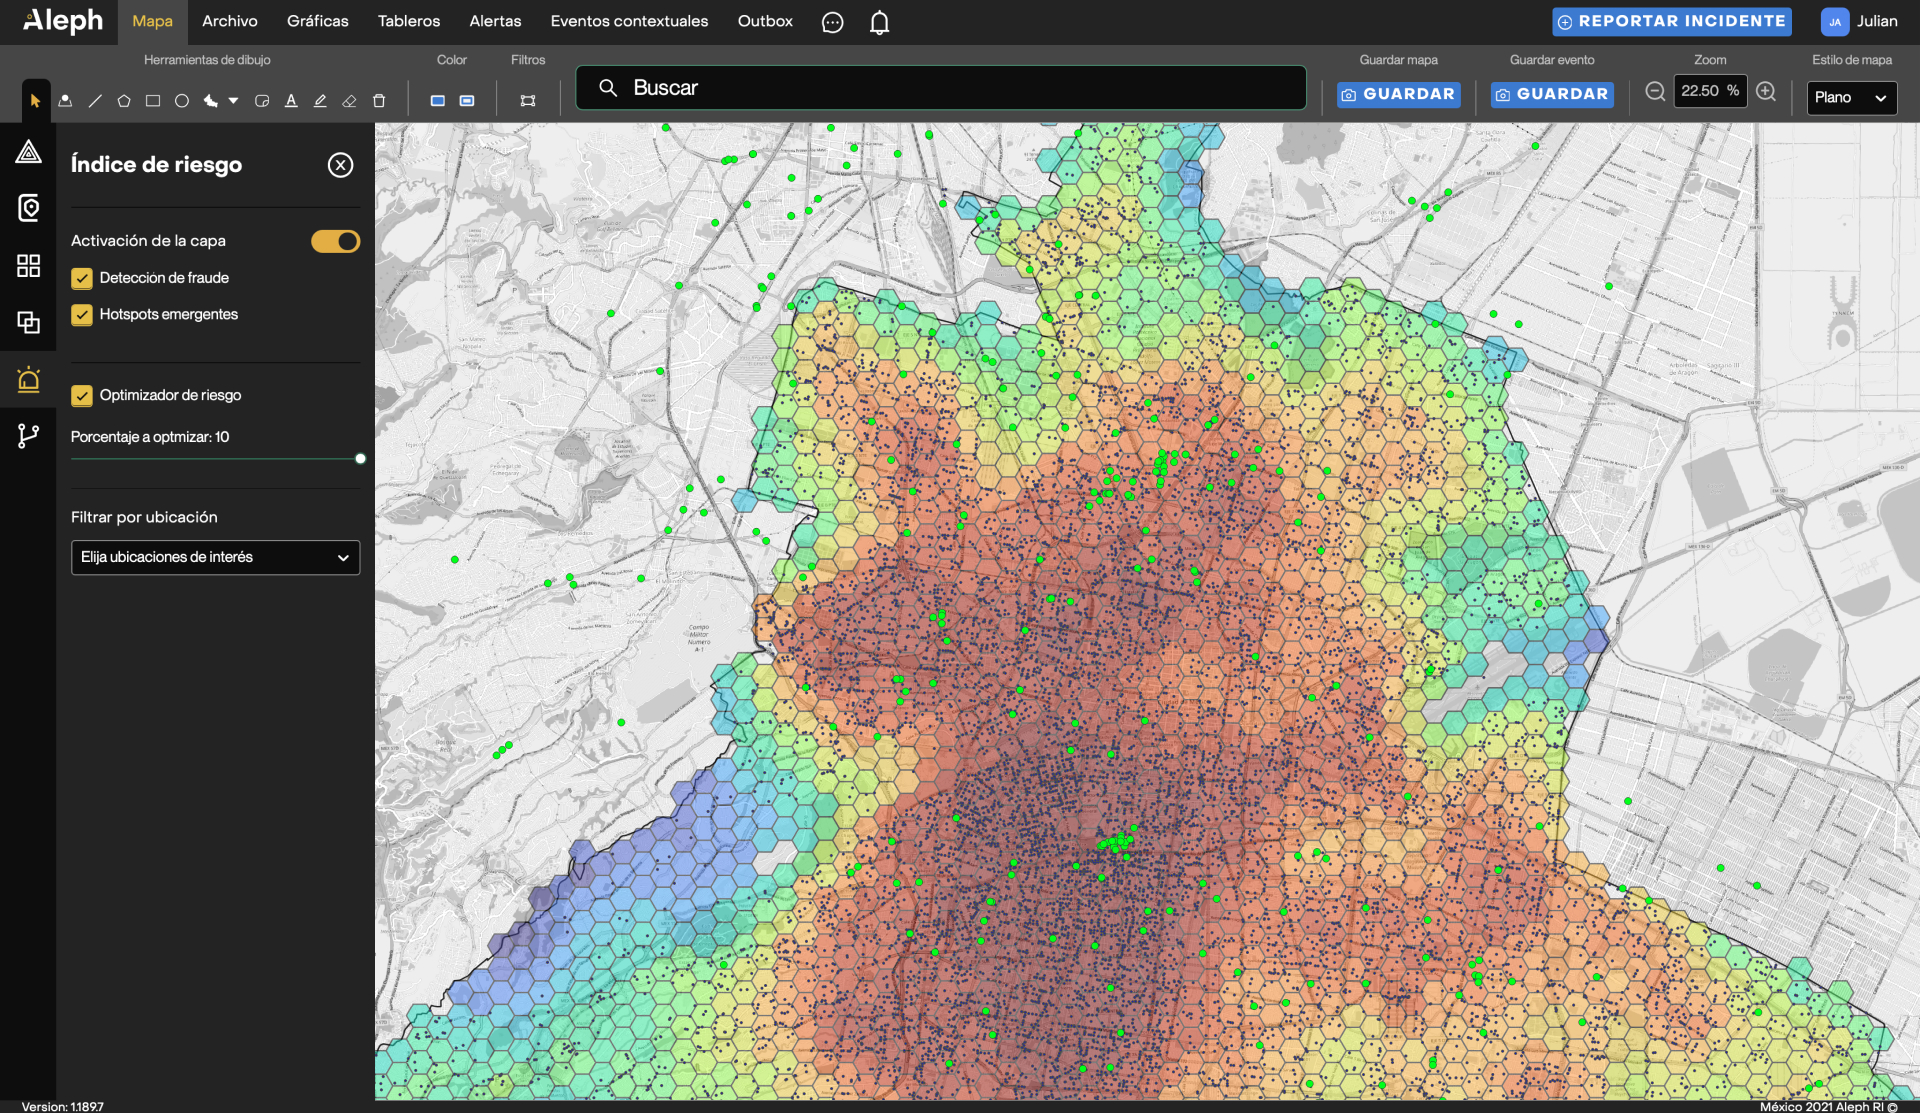Select the marker pin drawing tool
The image size is (1920, 1113).
point(65,101)
